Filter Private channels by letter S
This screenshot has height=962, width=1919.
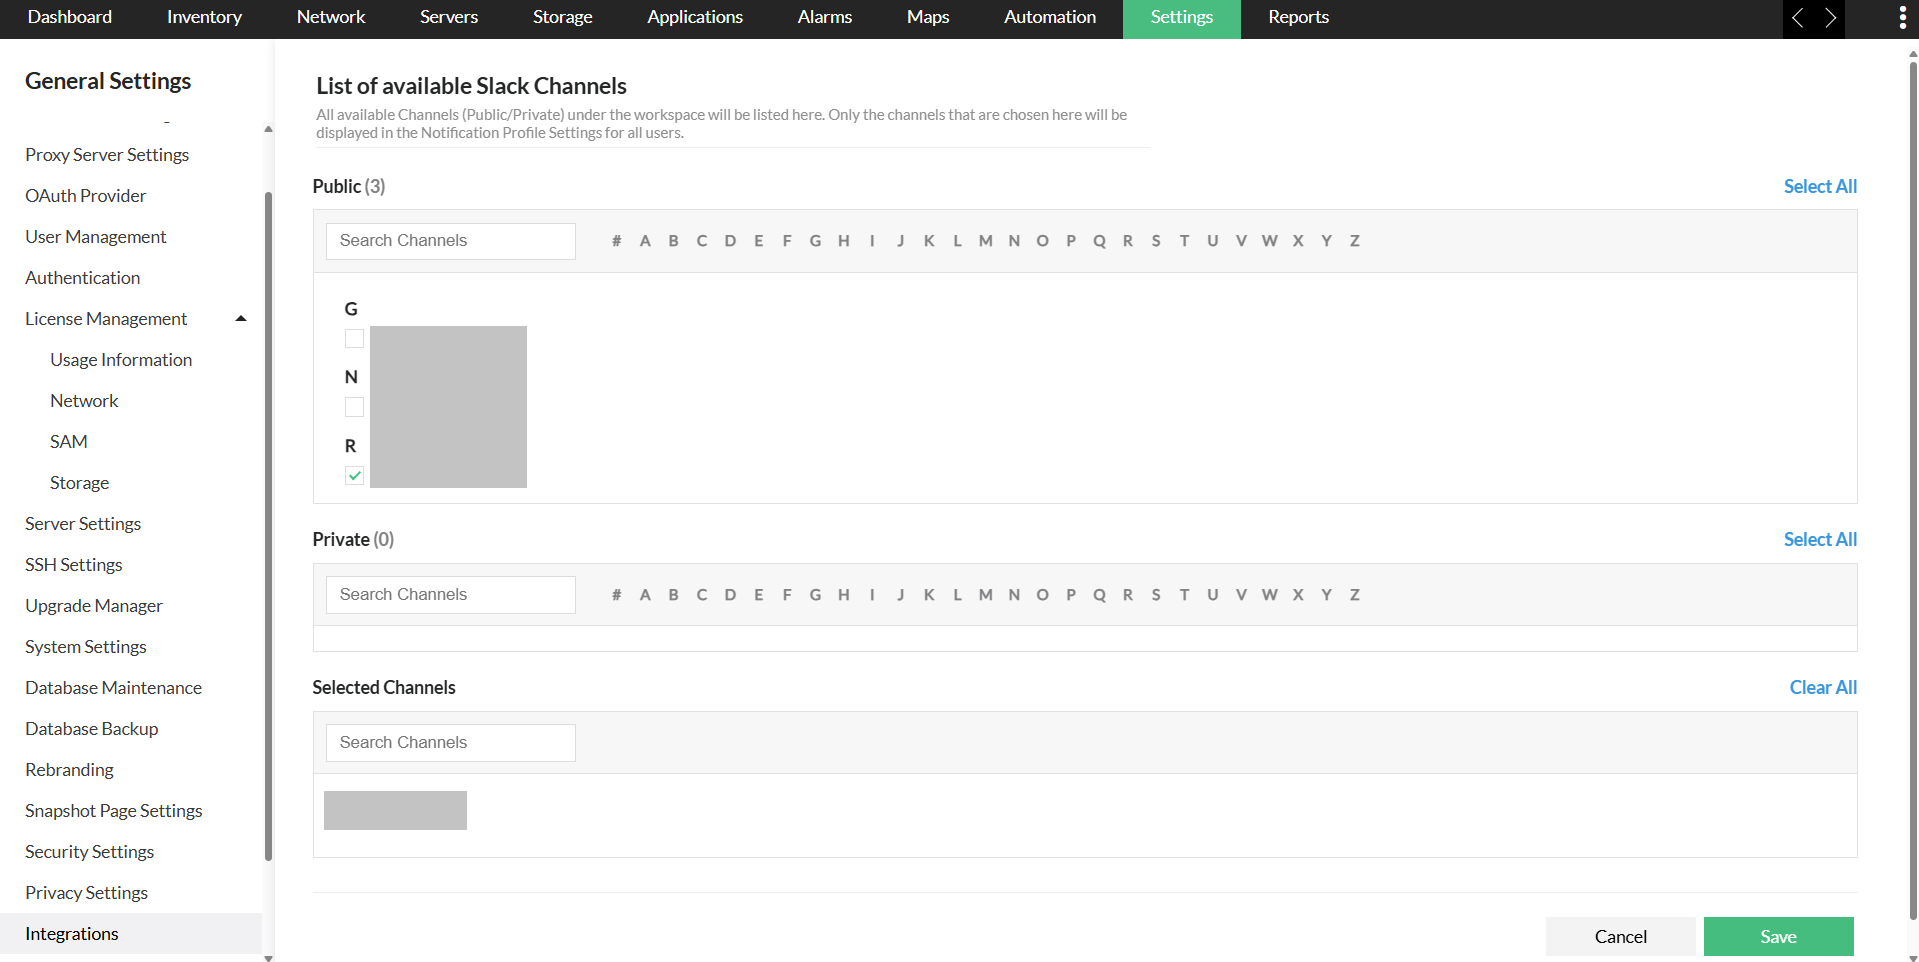(1156, 595)
